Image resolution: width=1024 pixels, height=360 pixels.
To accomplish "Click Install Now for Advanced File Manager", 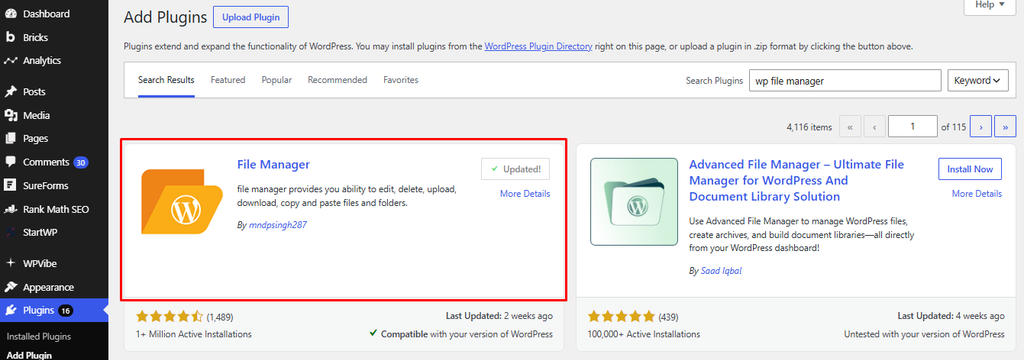I will pos(970,169).
